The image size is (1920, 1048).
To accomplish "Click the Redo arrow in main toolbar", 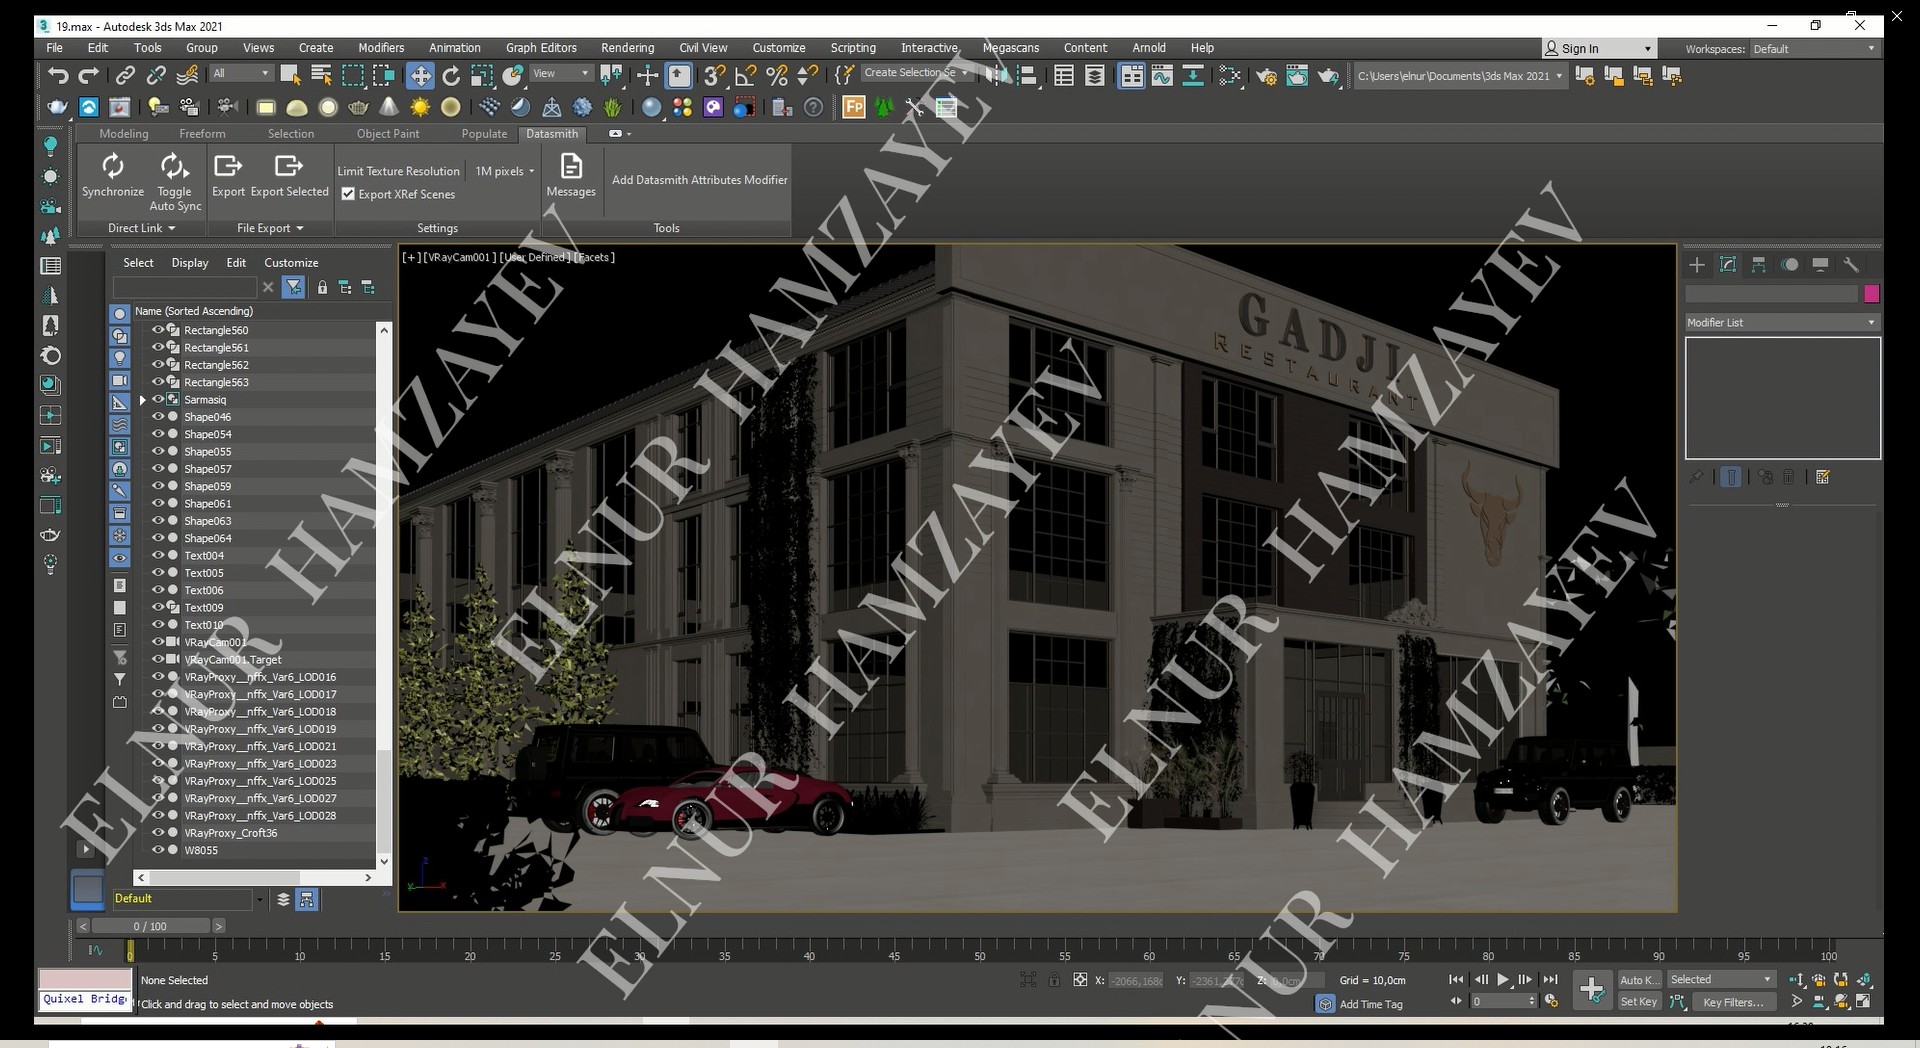I will tap(89, 75).
